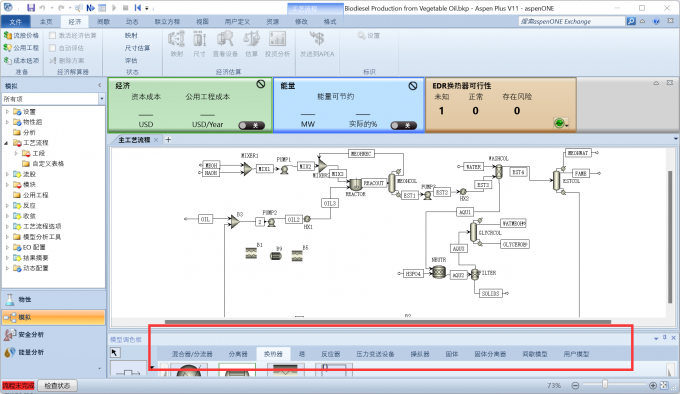Screen dimensions: 680x394
Task: Open cost options (成本选项) in ribbon
Action: (21, 60)
